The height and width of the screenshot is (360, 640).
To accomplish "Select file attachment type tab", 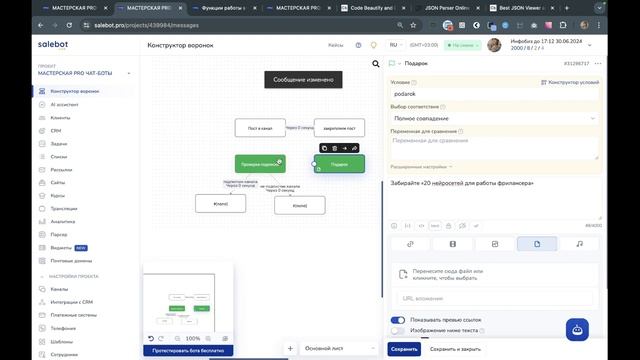I will coord(537,244).
